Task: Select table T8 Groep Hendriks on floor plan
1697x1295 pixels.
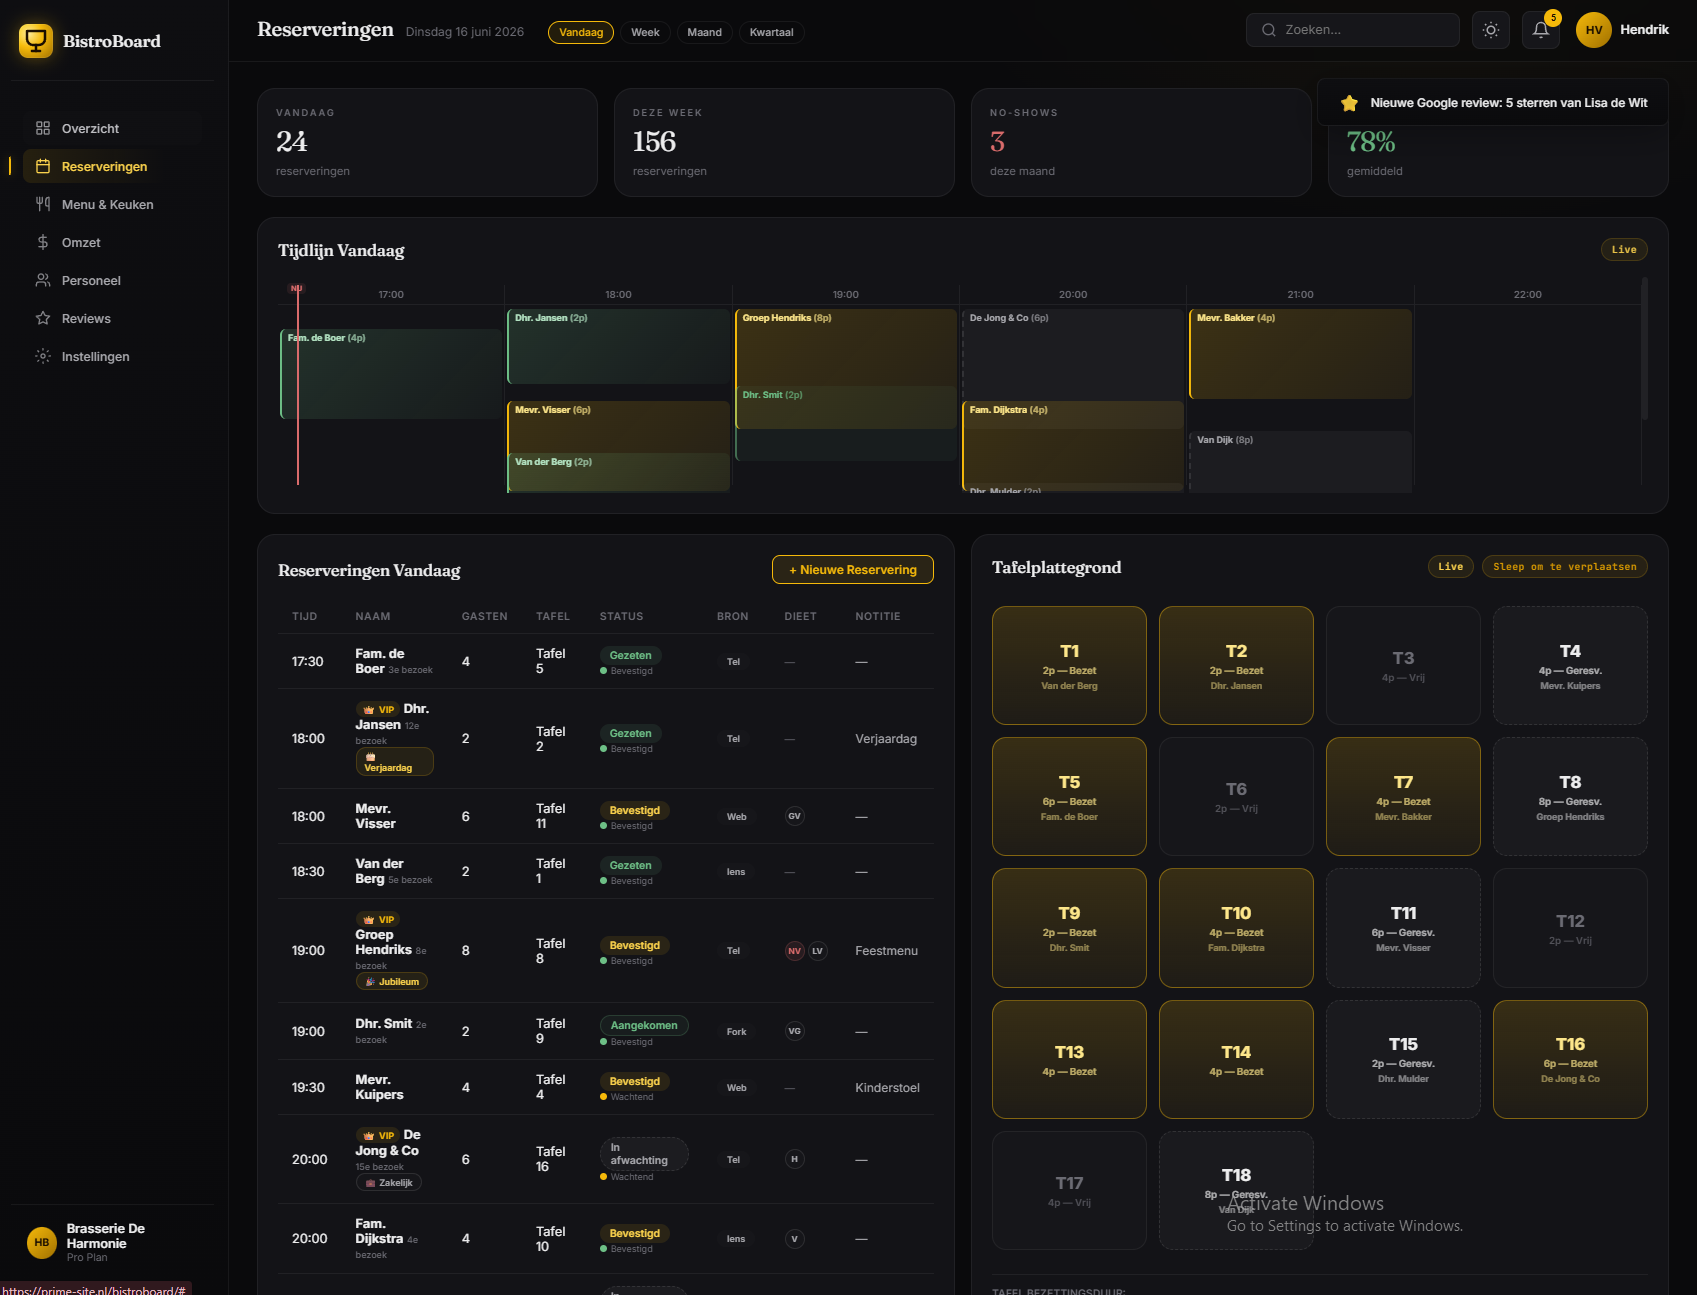Action: point(1570,797)
